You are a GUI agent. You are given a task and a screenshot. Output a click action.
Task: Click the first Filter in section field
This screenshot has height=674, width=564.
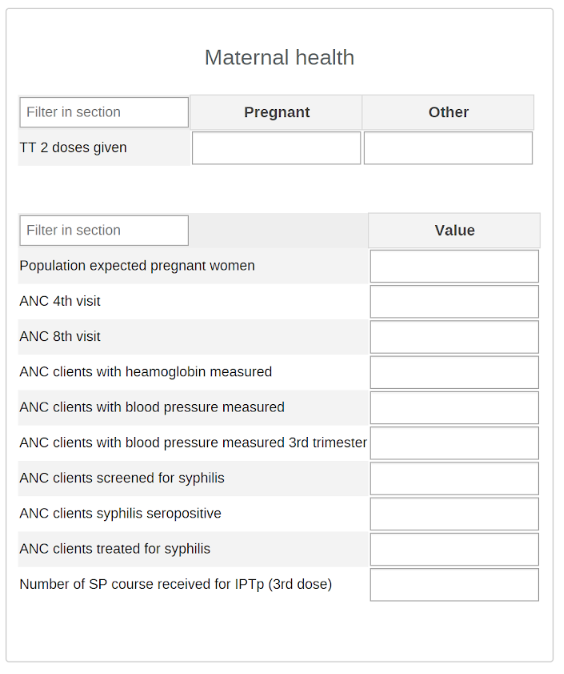(104, 113)
